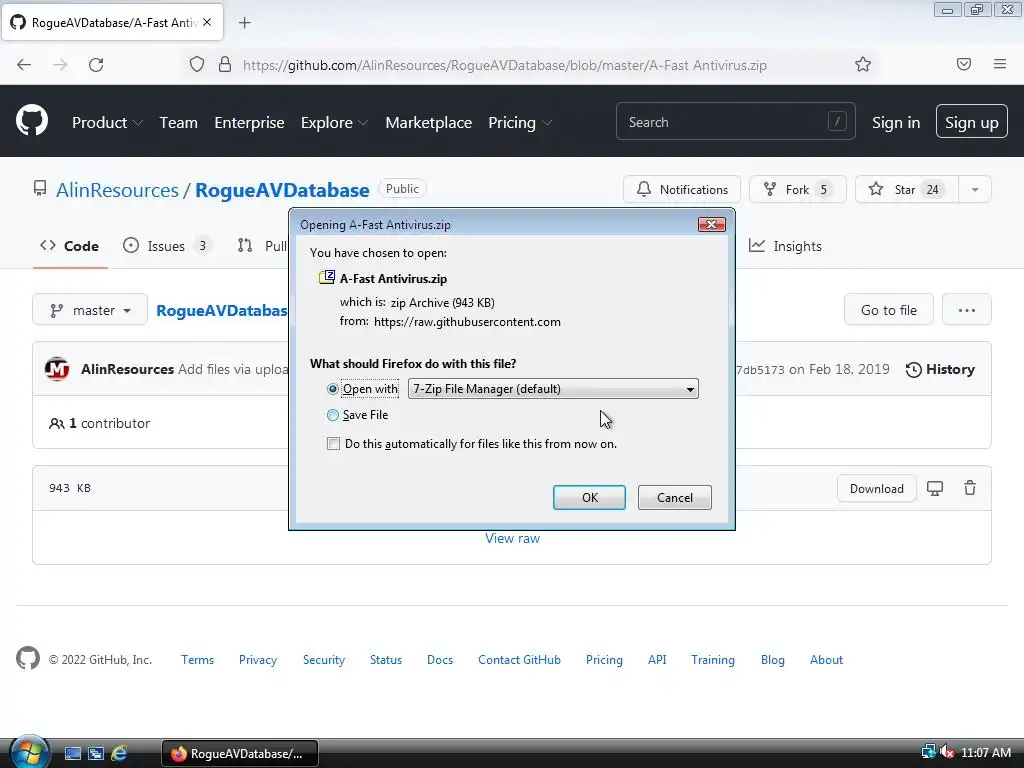
Task: Click Cancel in the download dialog
Action: point(675,498)
